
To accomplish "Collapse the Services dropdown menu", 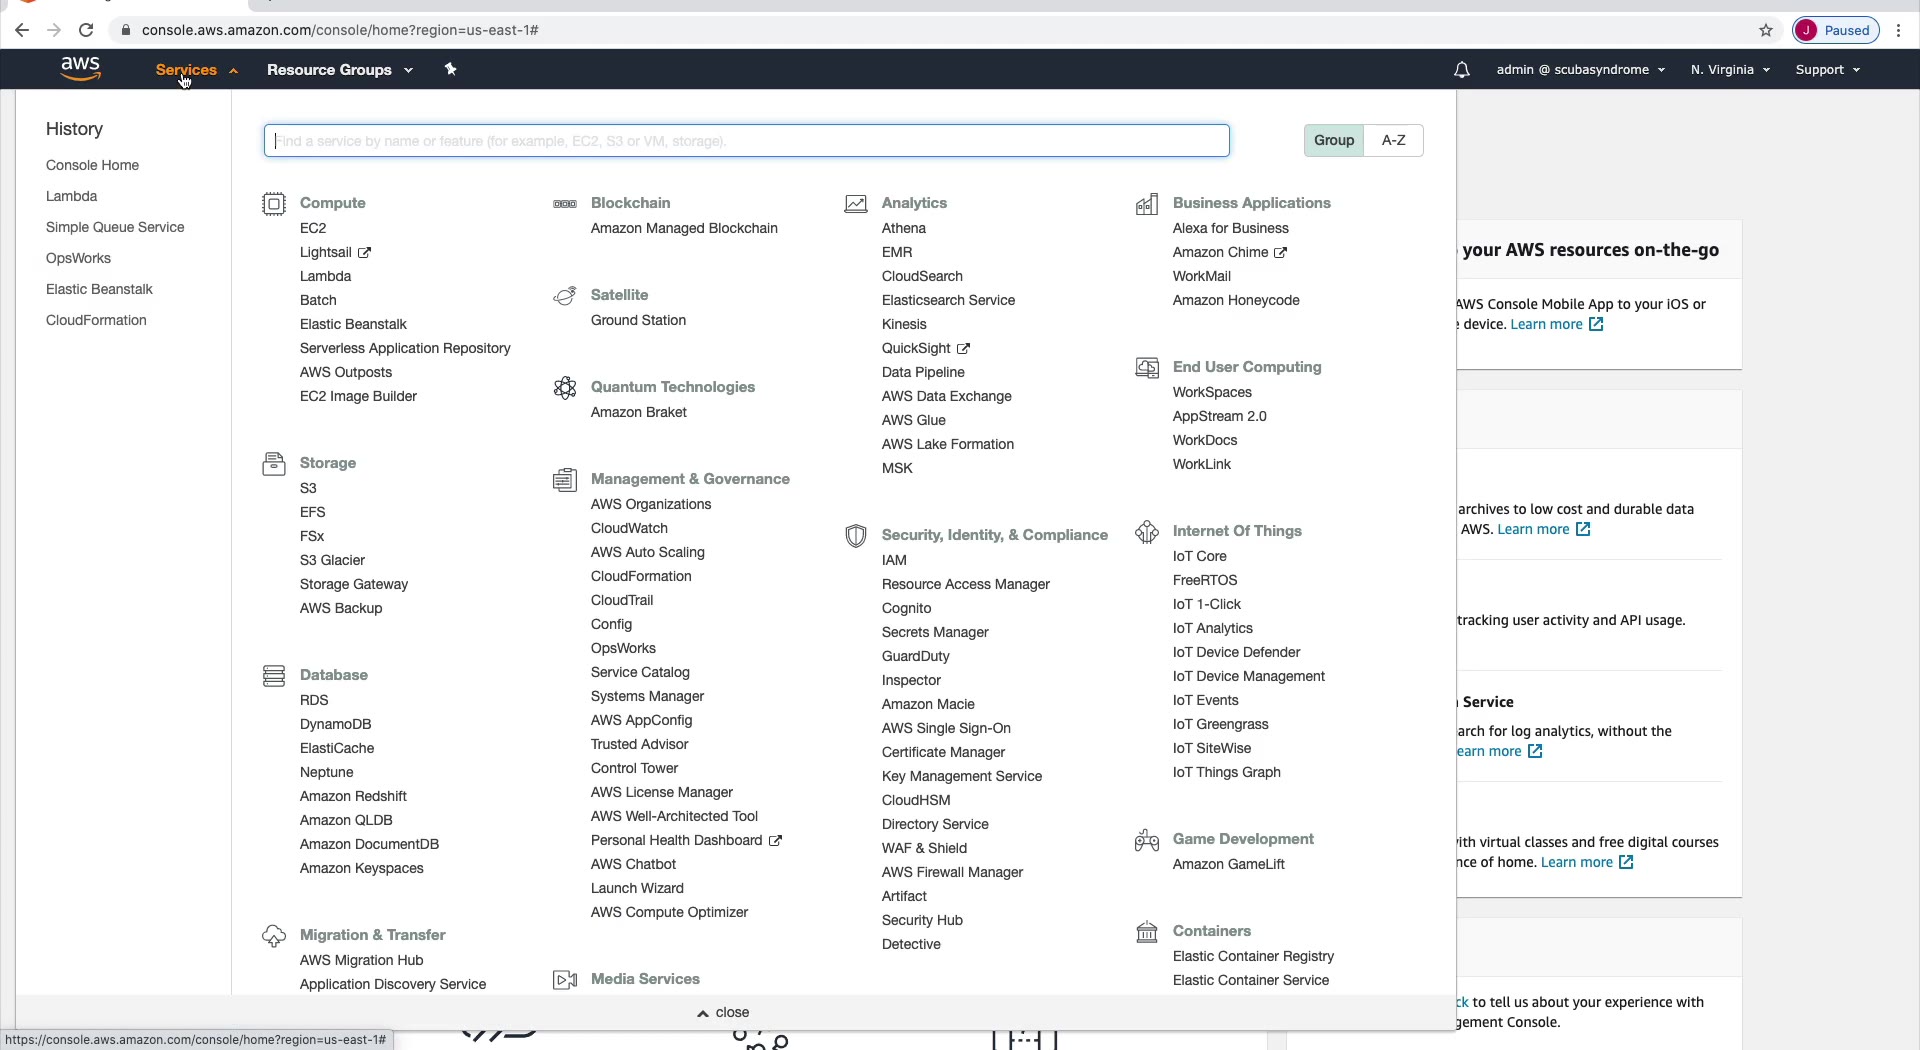I will (196, 70).
